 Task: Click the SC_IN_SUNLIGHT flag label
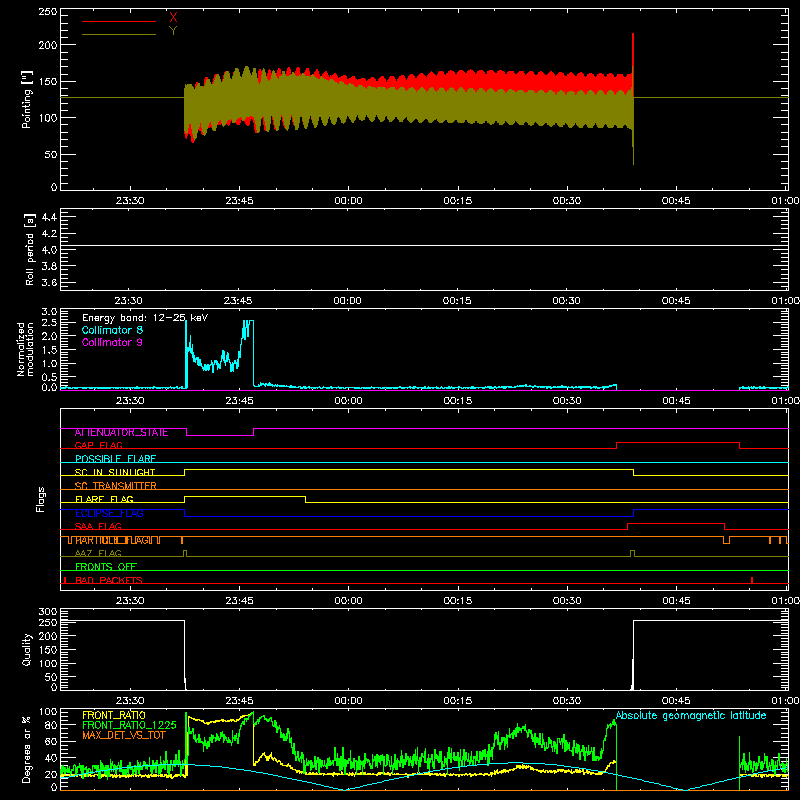point(115,472)
